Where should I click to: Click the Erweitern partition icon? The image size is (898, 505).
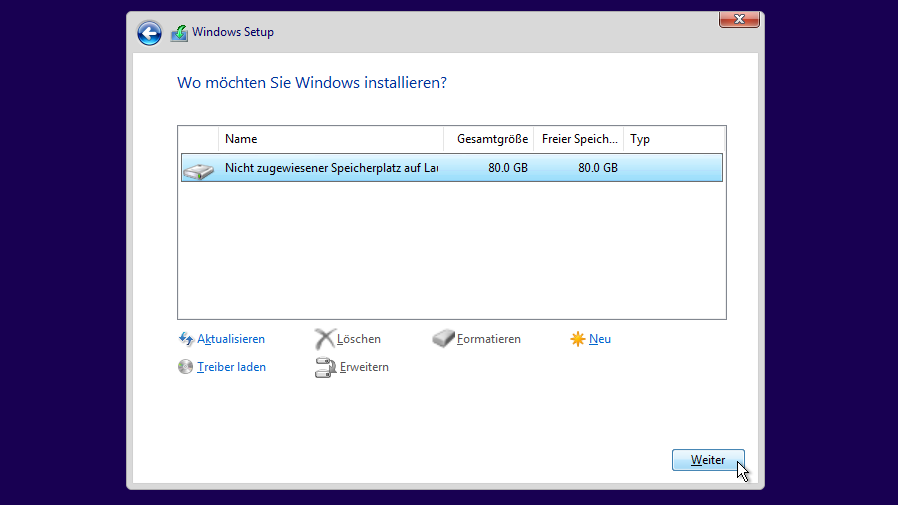coord(325,367)
